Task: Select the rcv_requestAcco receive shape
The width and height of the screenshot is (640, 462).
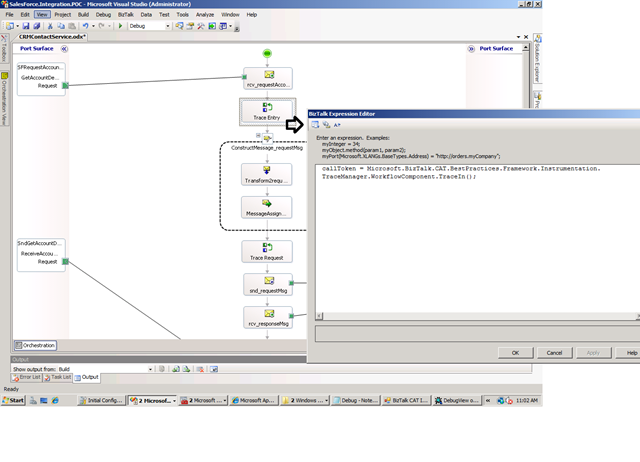Action: click(x=268, y=78)
